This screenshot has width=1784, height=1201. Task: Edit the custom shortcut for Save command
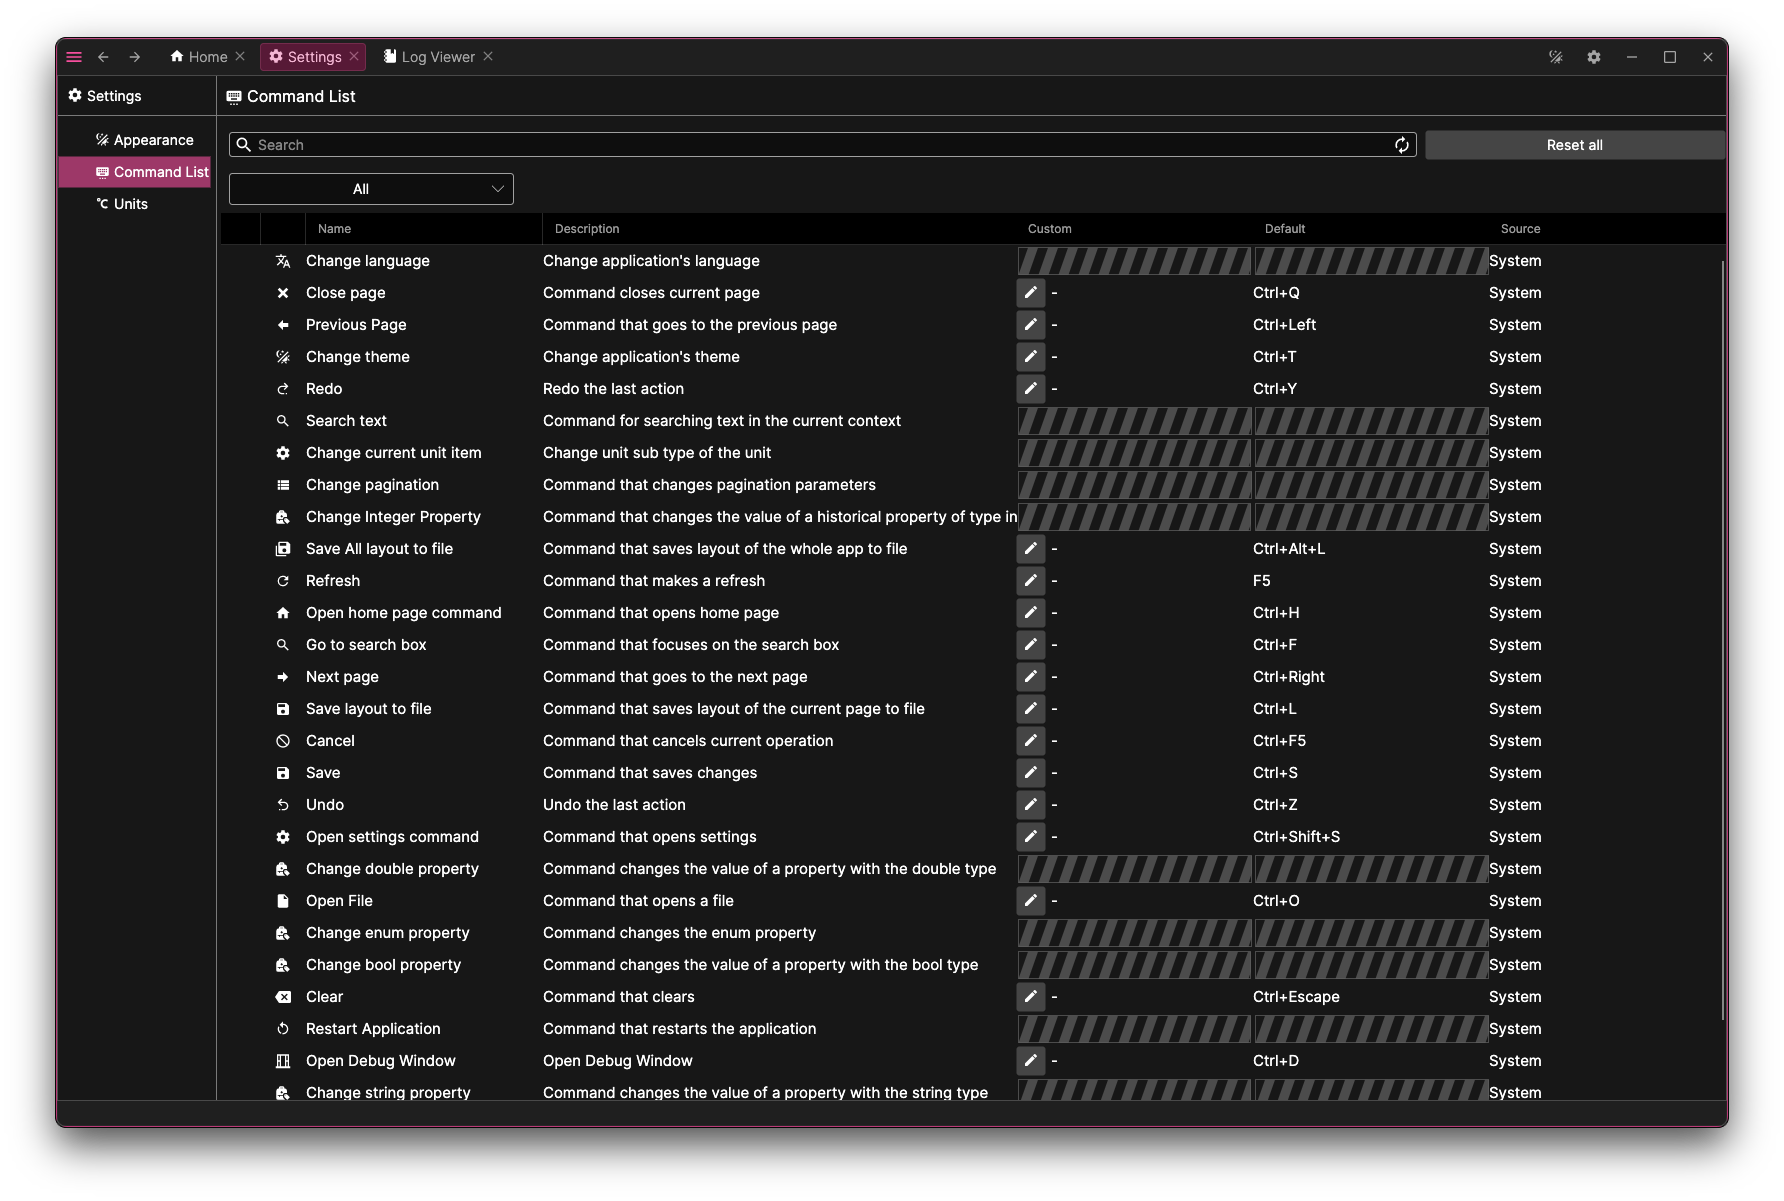[x=1031, y=772]
